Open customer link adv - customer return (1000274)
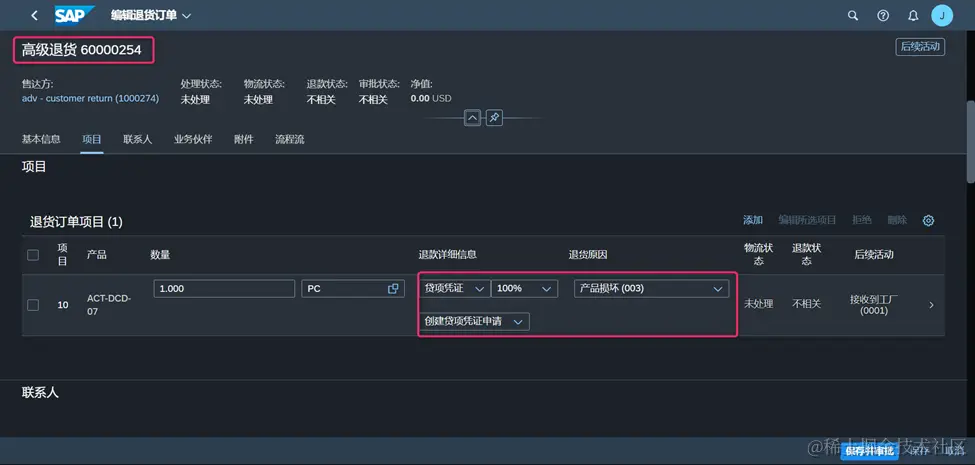 [90, 98]
